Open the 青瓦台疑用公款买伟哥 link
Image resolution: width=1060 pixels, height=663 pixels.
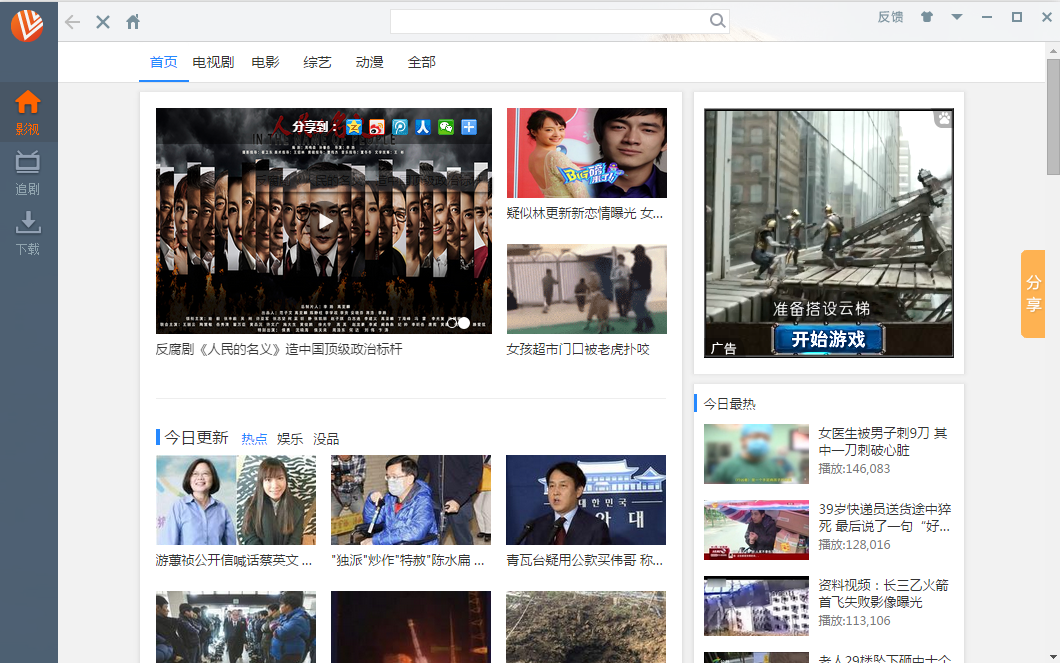pos(585,560)
